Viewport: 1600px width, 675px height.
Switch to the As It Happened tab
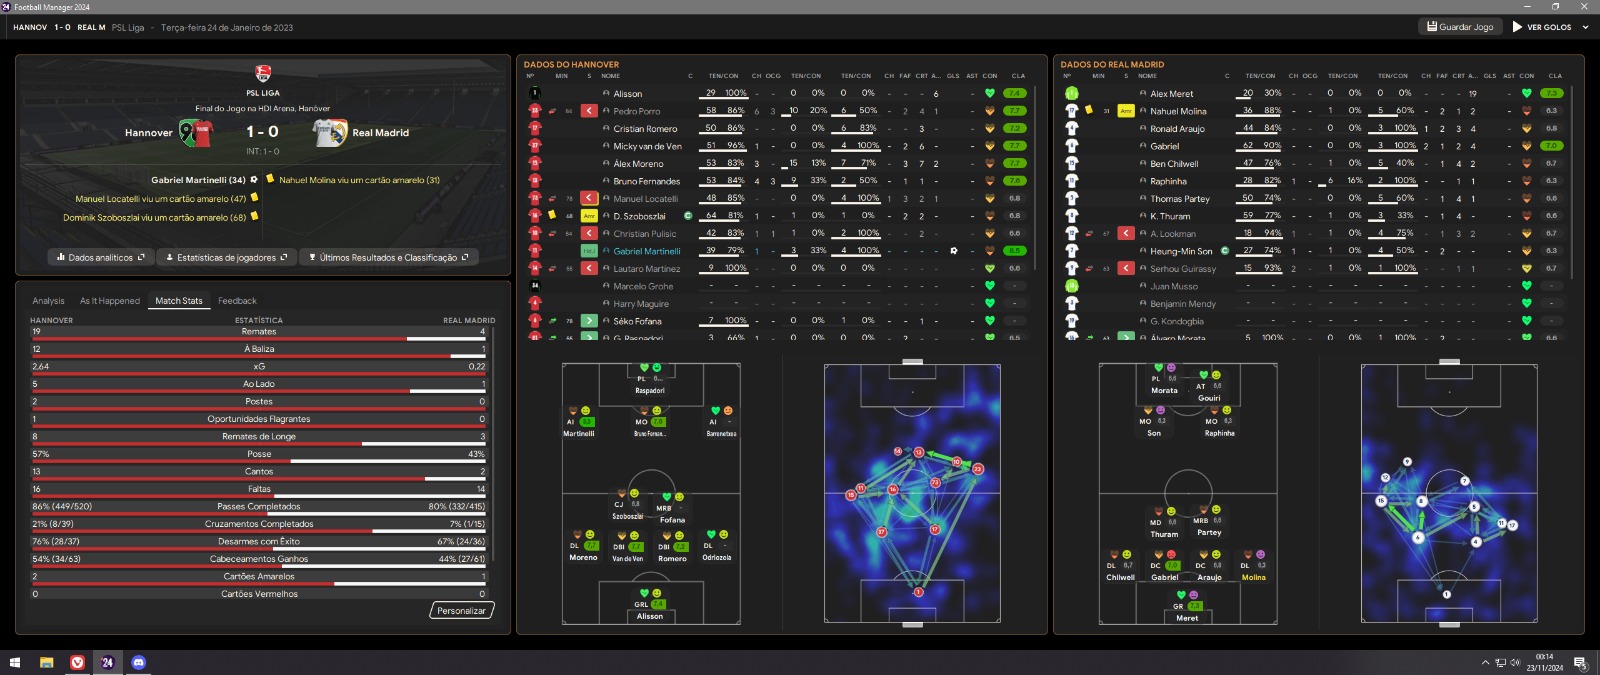(x=110, y=300)
